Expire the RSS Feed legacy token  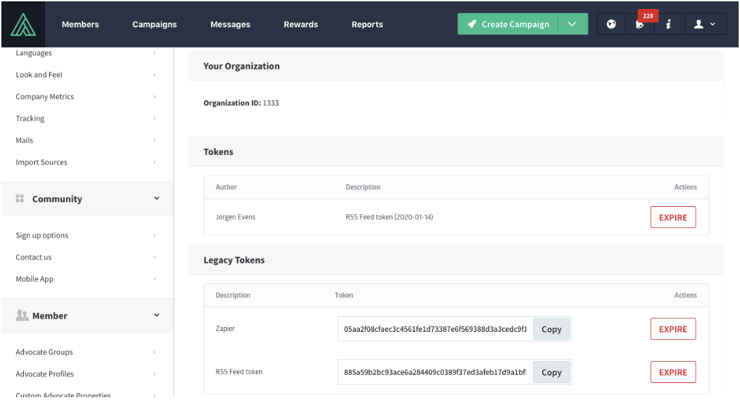(673, 372)
